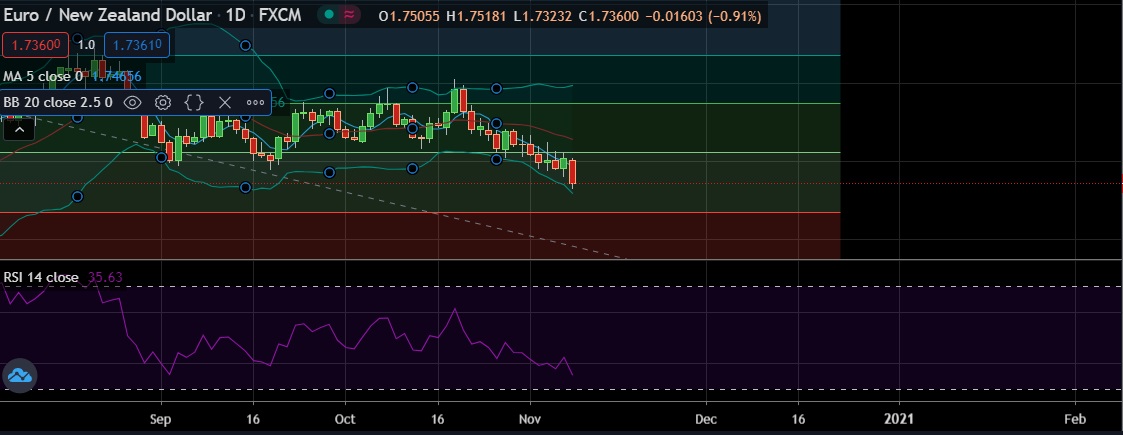Select the RSI 14 close legend
The width and height of the screenshot is (1123, 435).
41,277
